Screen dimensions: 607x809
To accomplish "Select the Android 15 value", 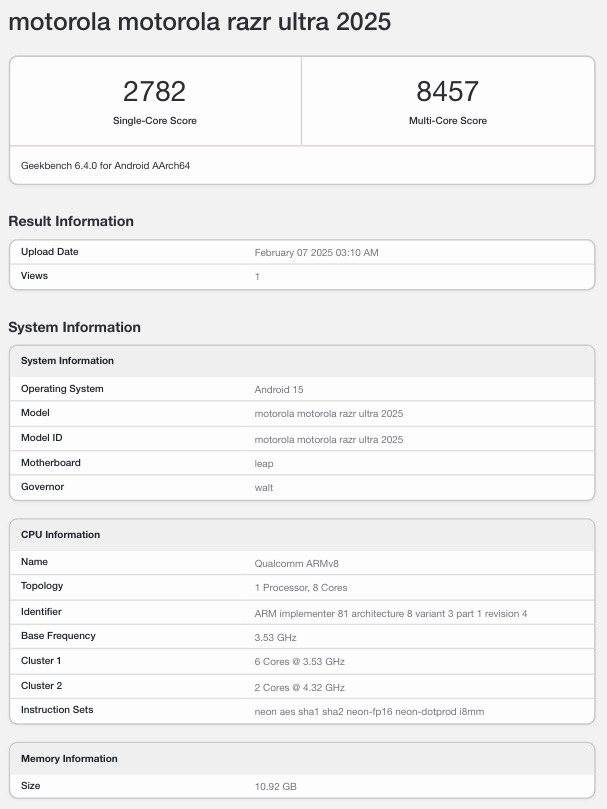I will coord(279,390).
